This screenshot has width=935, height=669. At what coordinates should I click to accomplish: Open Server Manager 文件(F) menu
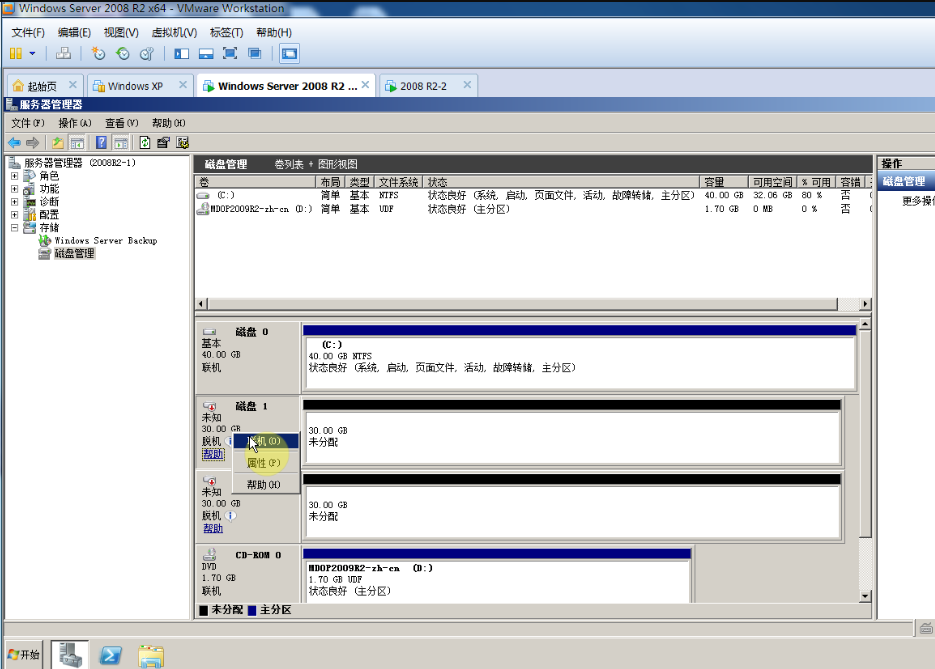(27, 123)
